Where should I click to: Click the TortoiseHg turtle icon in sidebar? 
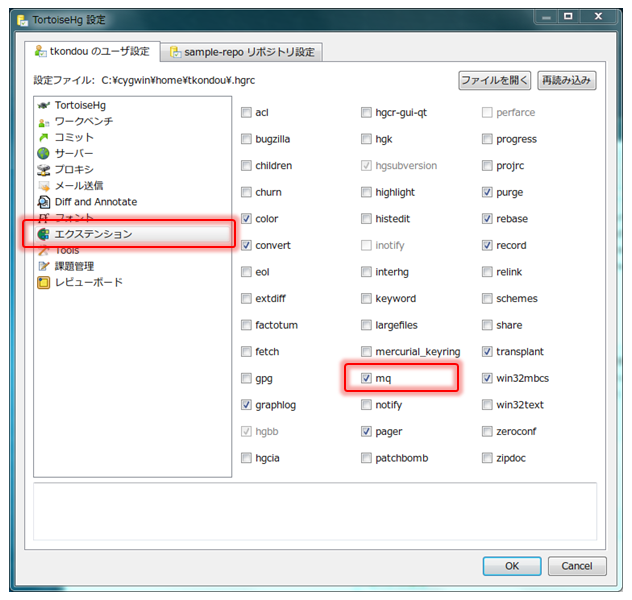coord(44,106)
